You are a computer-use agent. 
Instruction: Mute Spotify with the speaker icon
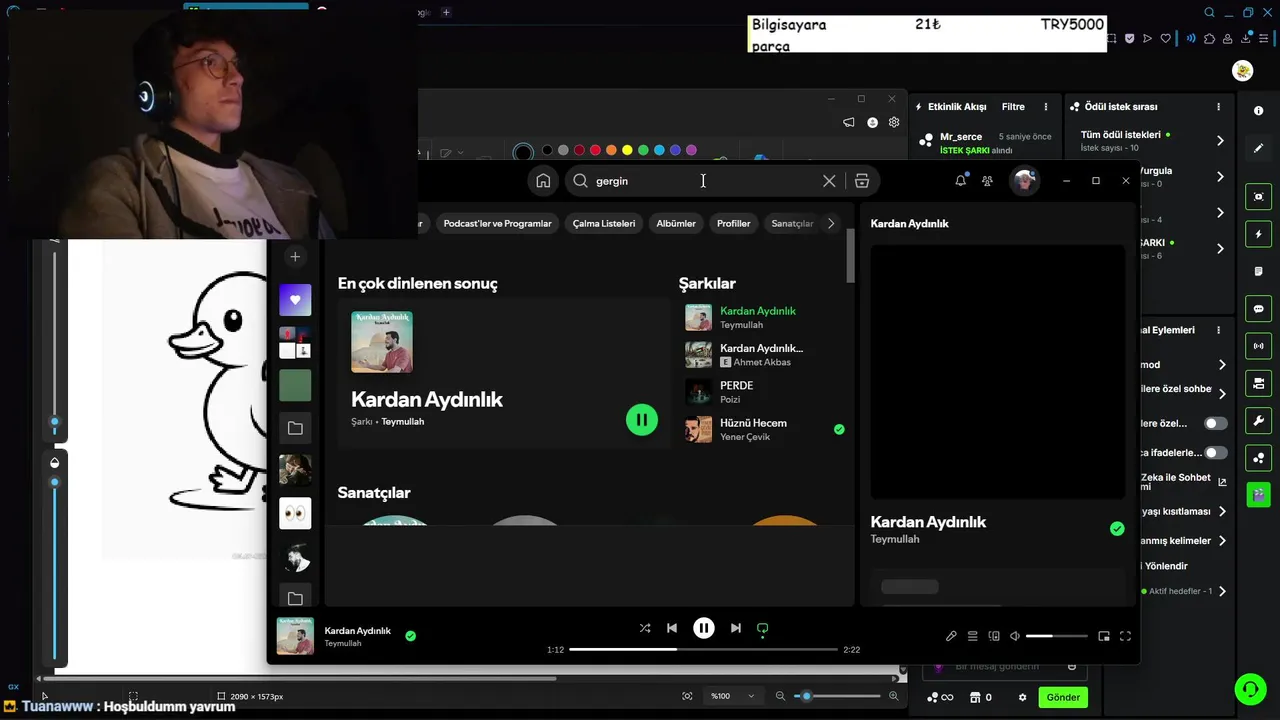point(1015,636)
